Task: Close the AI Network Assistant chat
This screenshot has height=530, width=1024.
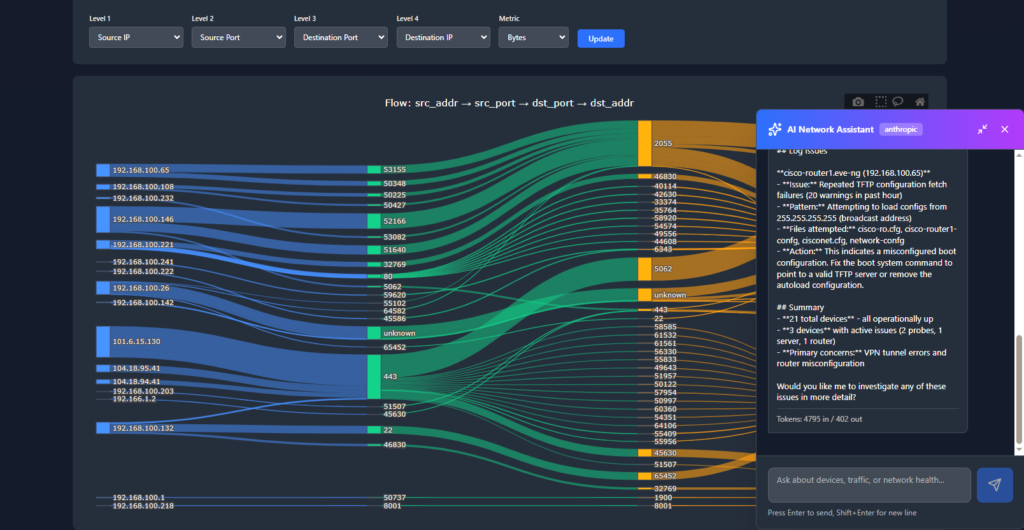Action: (1005, 129)
